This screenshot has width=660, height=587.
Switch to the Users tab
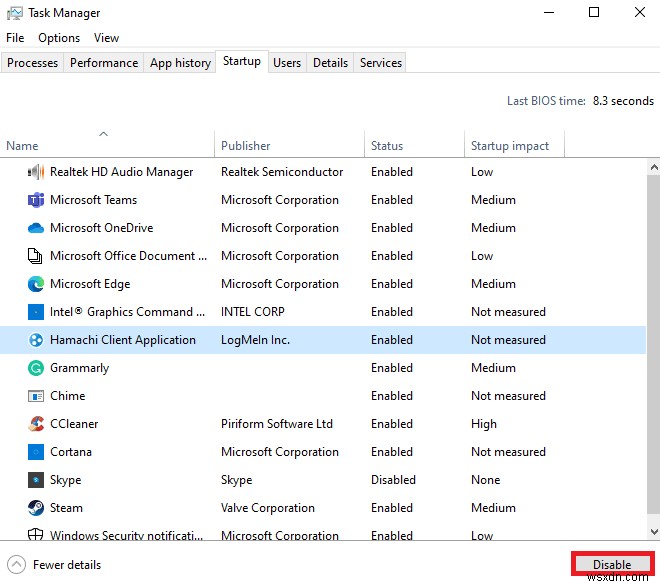[287, 63]
